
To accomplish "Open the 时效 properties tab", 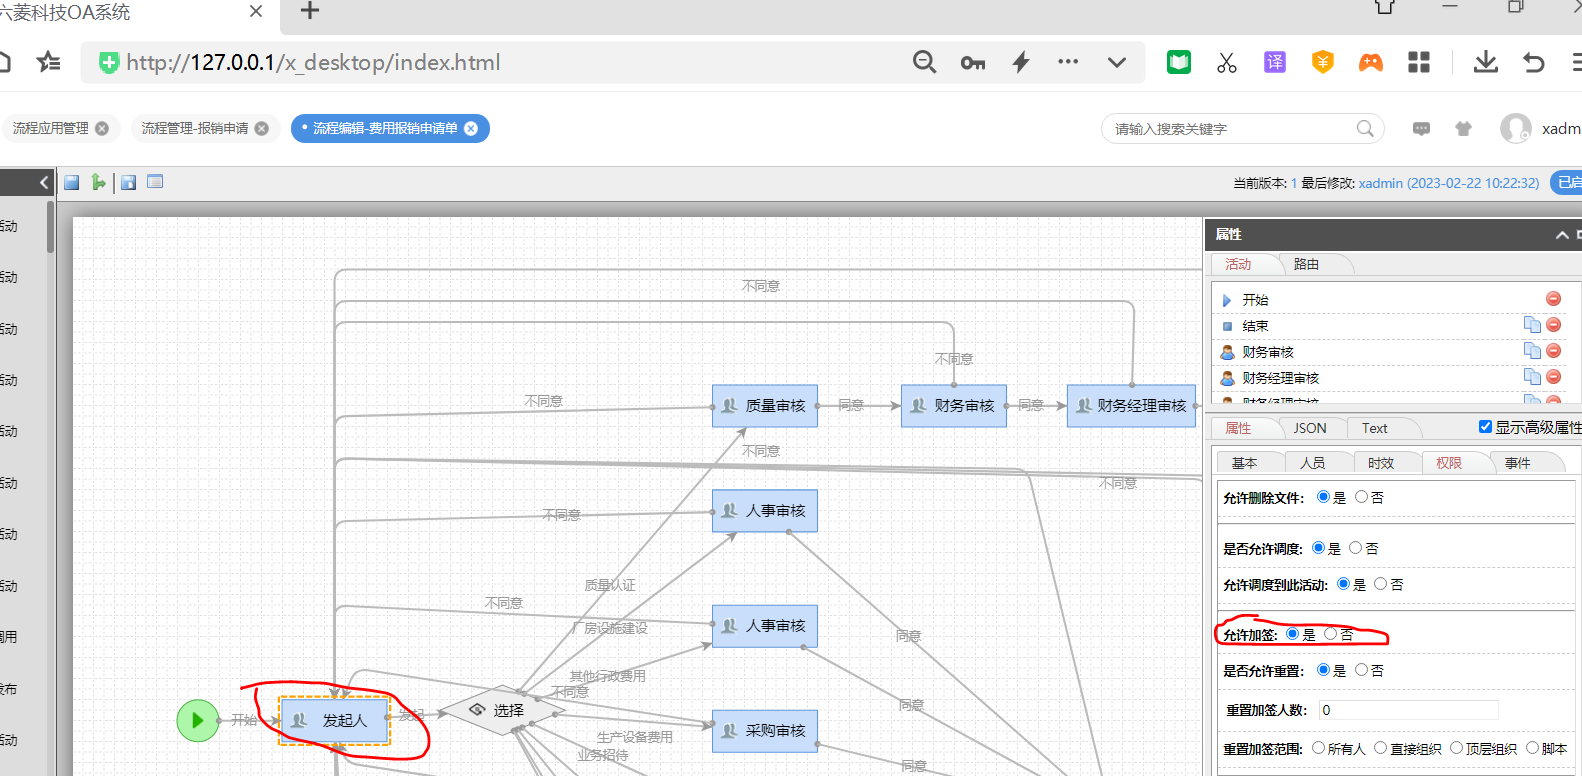I will tap(1380, 463).
